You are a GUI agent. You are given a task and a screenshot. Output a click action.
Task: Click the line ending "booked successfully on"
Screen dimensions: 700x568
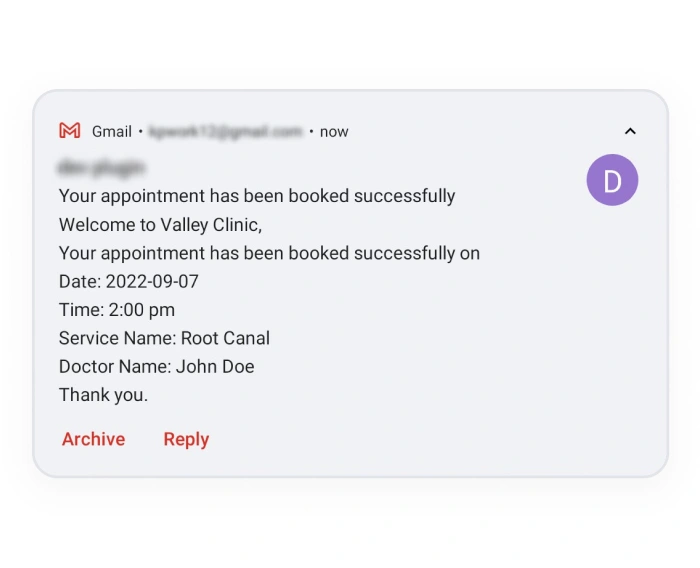269,253
